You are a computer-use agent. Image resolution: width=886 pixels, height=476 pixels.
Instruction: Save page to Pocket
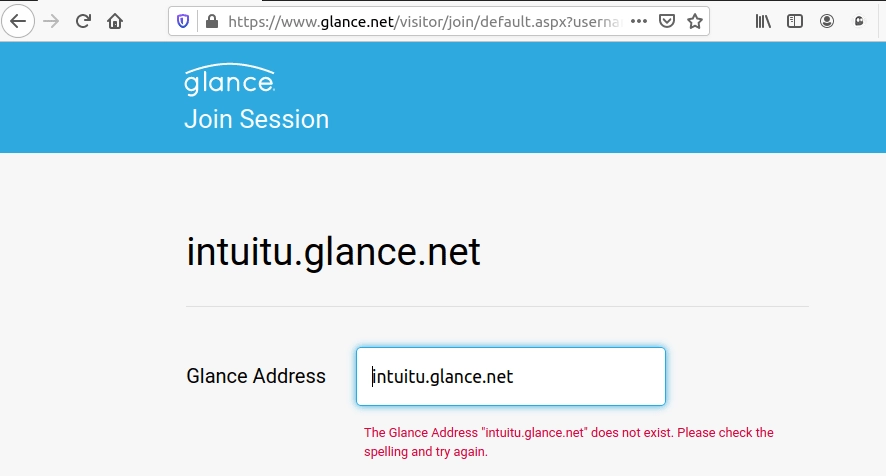[667, 20]
